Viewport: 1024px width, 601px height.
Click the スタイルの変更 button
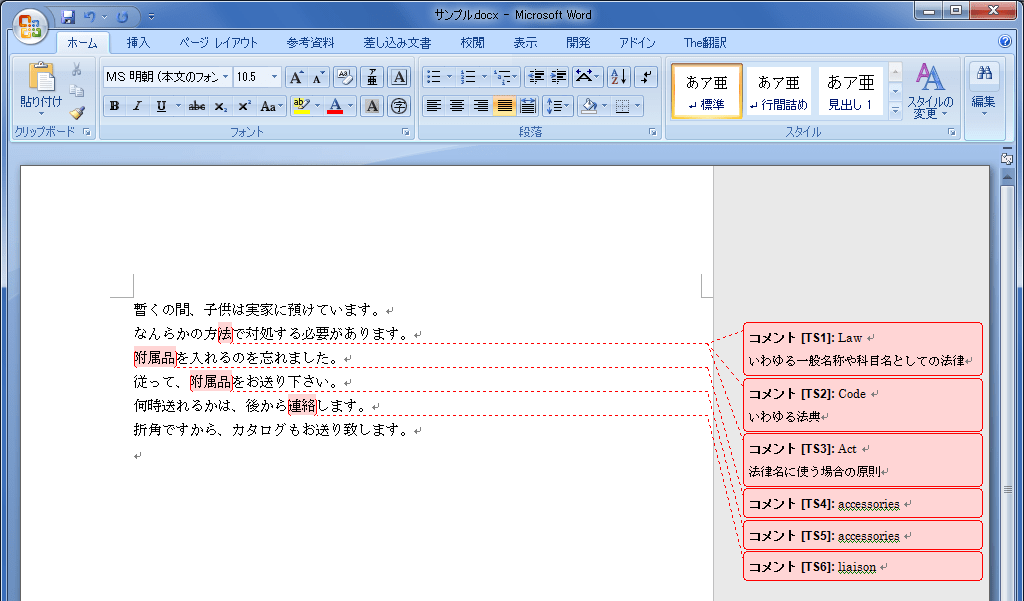coord(930,91)
